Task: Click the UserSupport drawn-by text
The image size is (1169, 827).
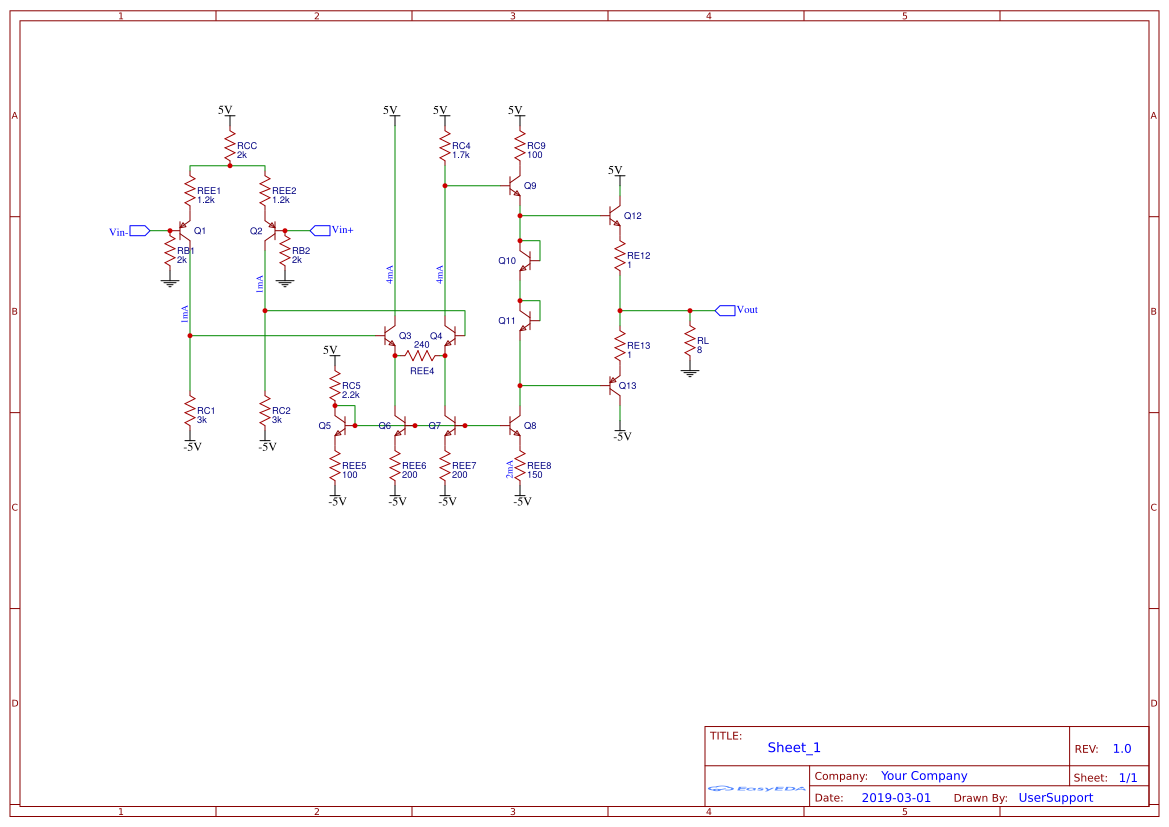Action: 1056,797
